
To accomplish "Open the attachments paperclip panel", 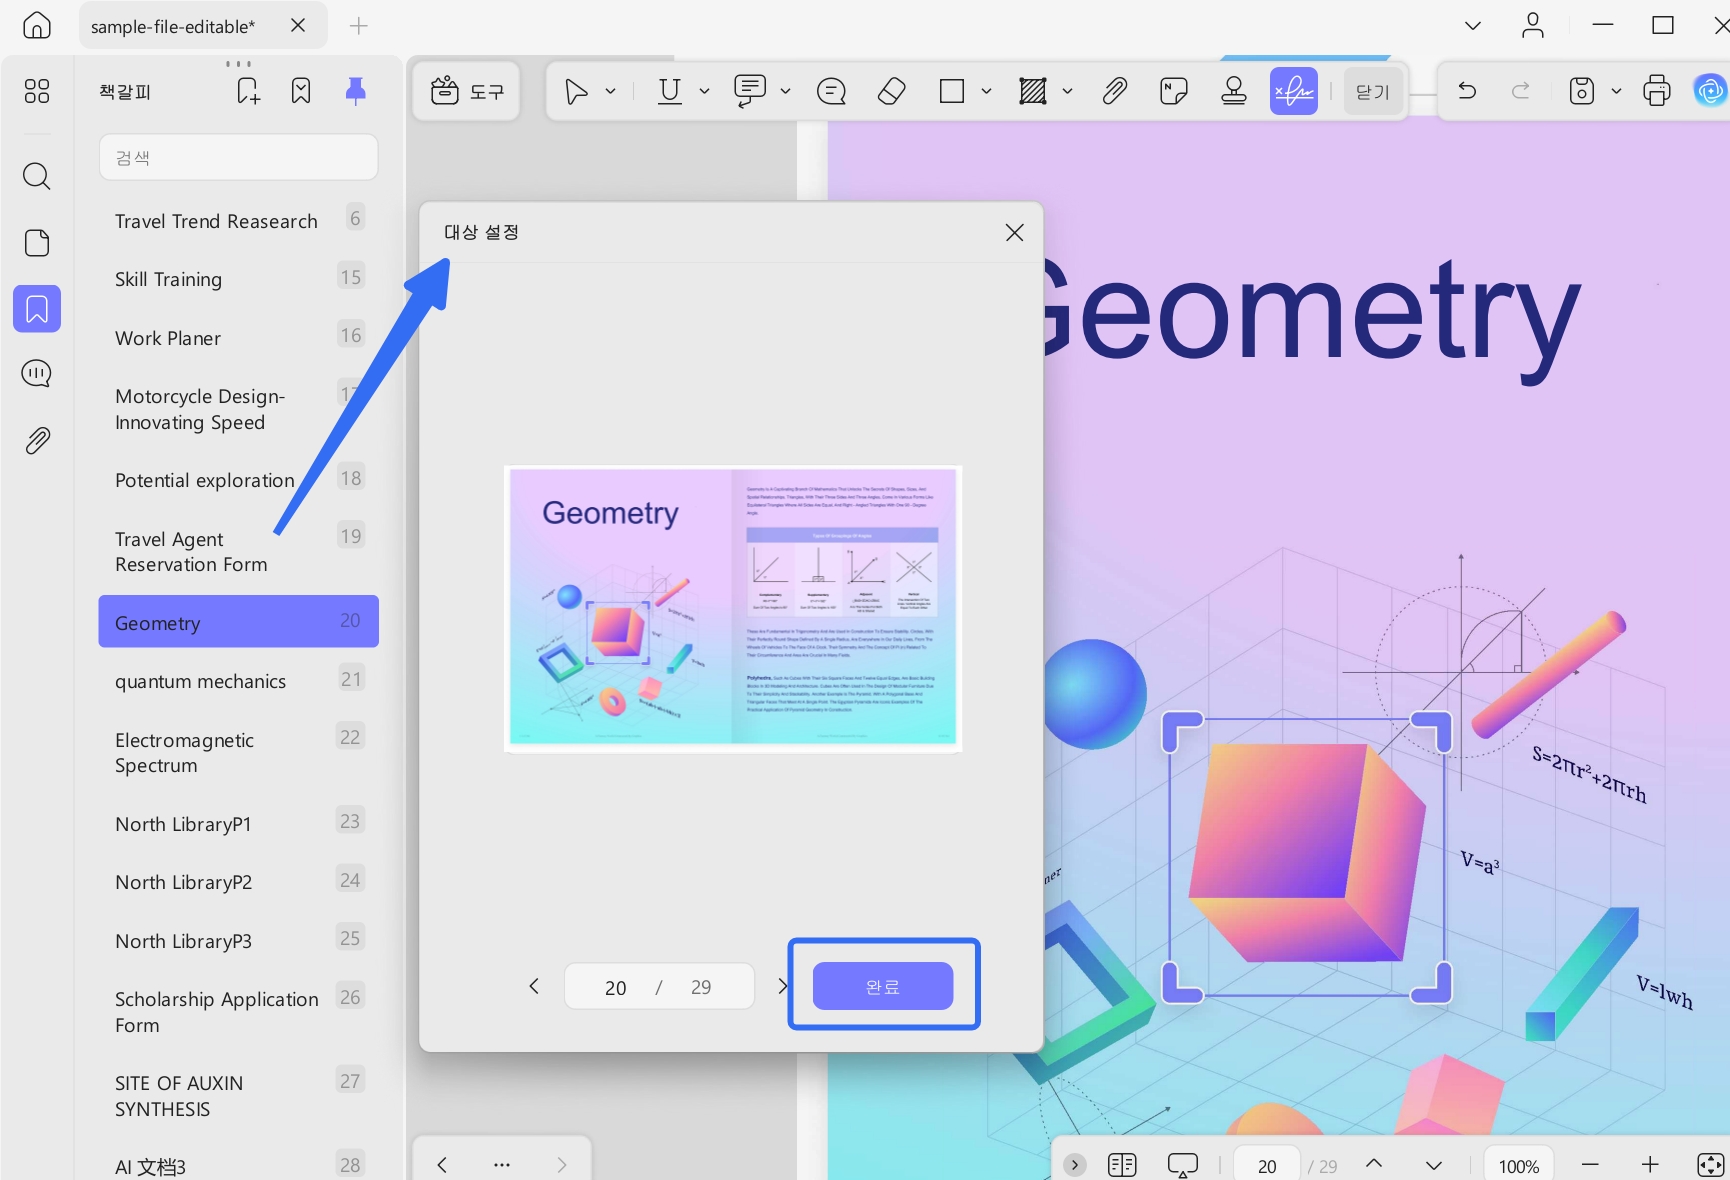I will 37,440.
